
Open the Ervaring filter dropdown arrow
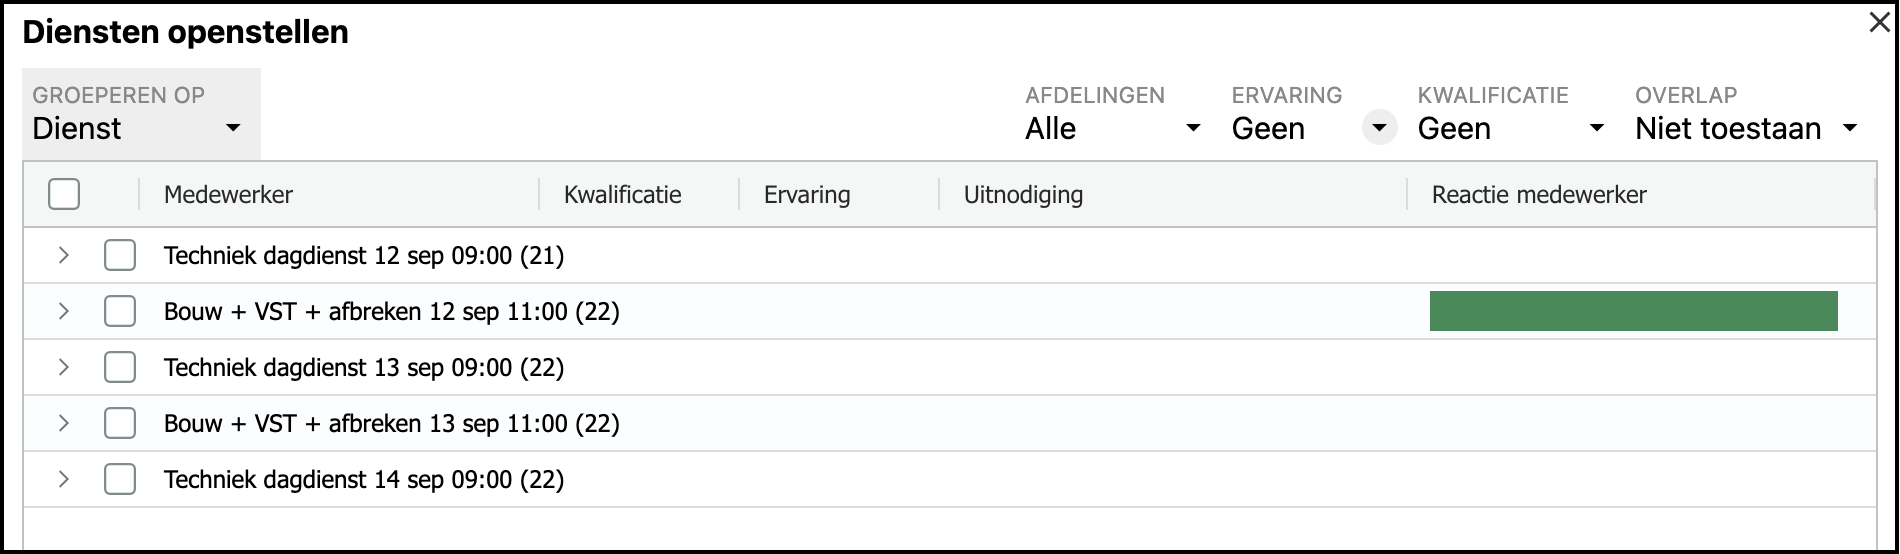coord(1379,128)
